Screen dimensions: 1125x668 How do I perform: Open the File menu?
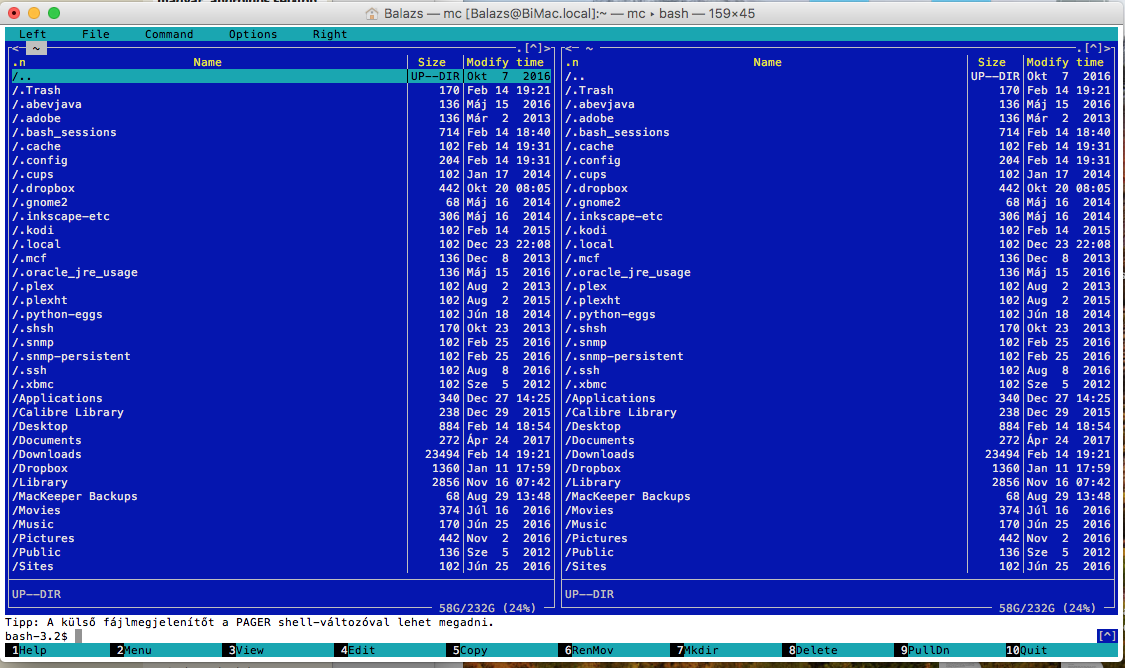point(95,34)
